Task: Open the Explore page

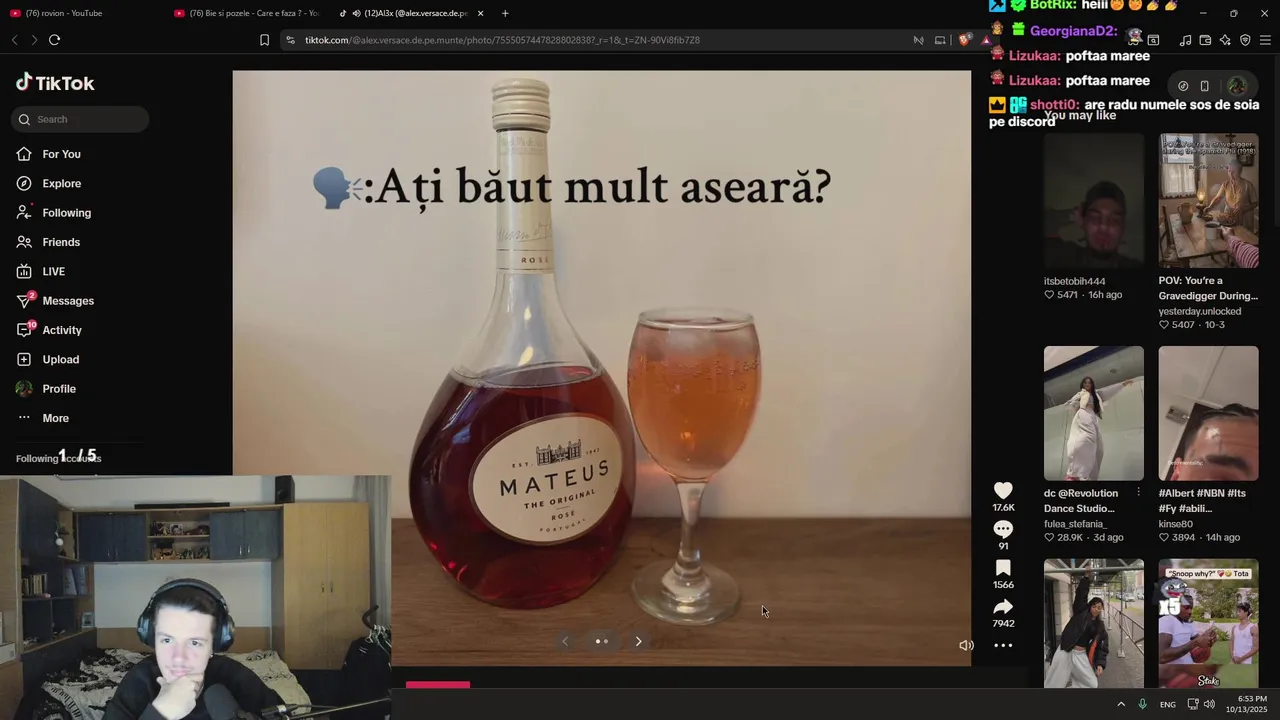Action: click(x=62, y=183)
